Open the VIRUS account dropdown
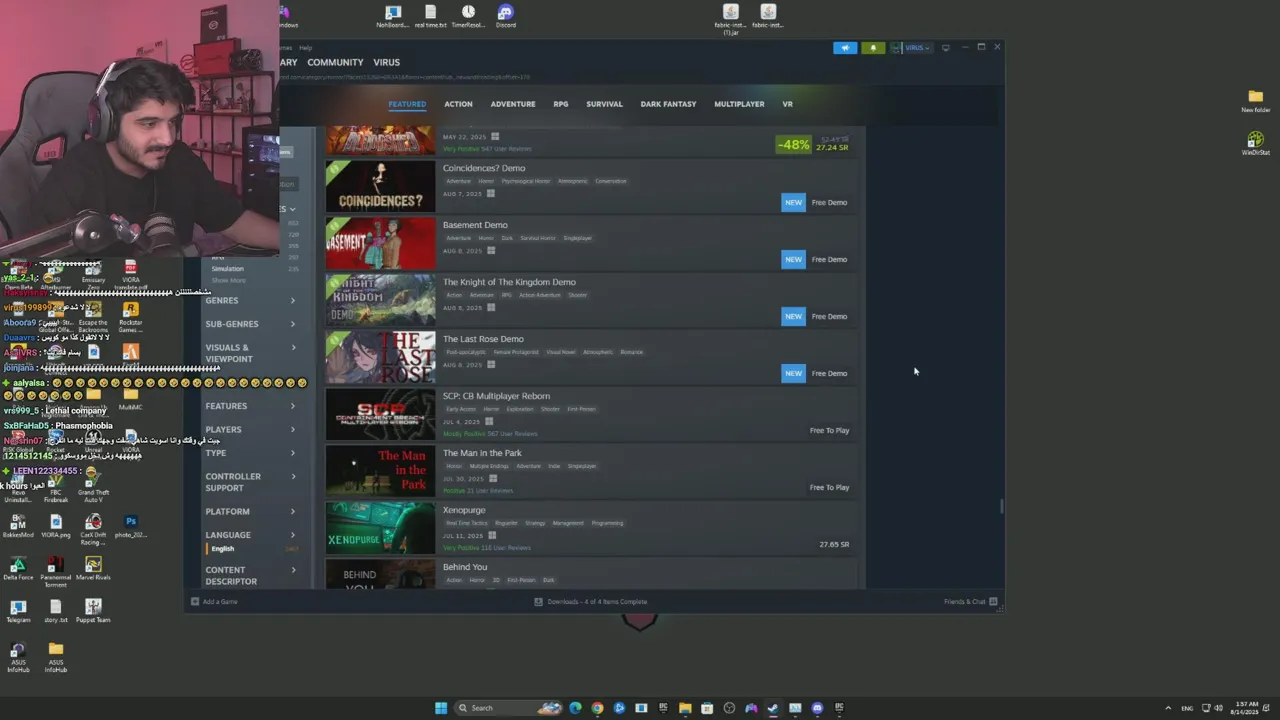 [912, 47]
